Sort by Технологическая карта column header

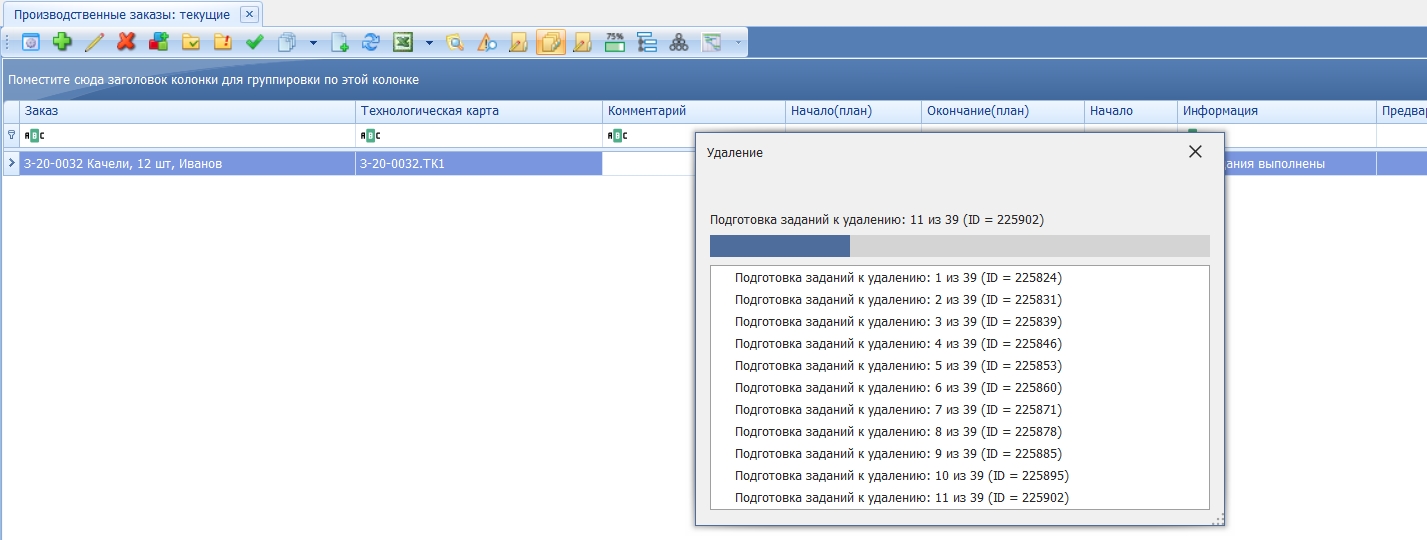pos(479,111)
